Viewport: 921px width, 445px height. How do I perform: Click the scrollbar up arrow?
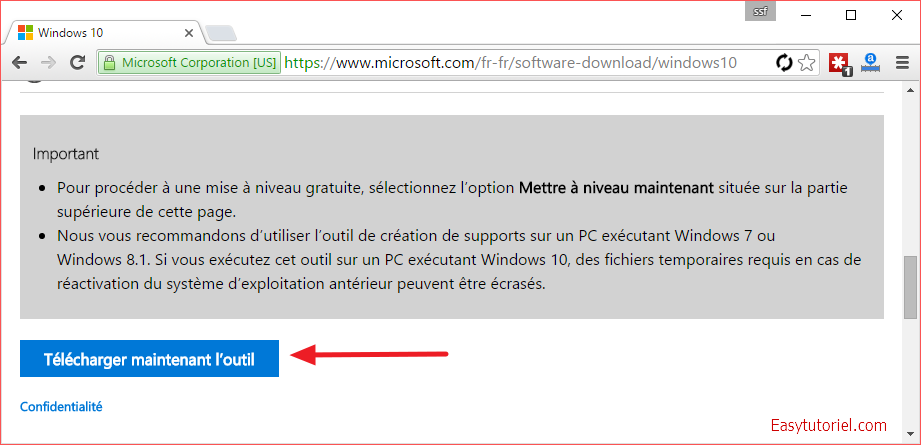[910, 92]
